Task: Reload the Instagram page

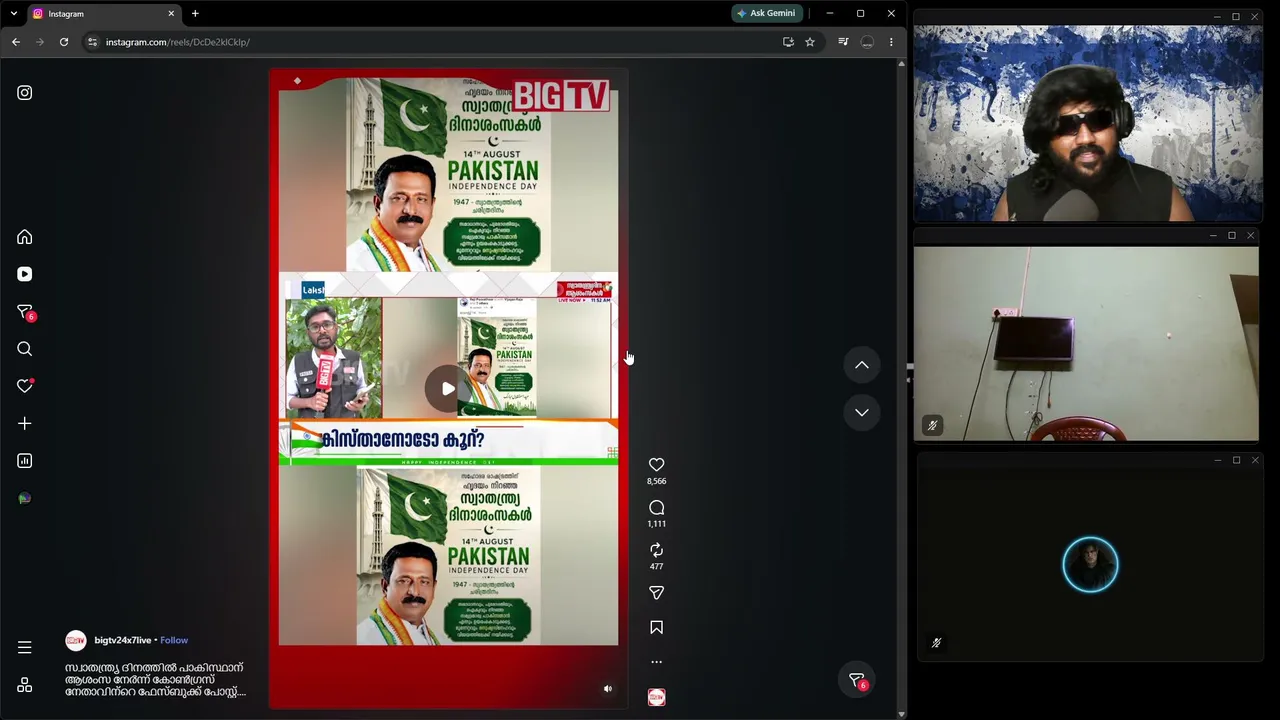Action: pos(64,42)
